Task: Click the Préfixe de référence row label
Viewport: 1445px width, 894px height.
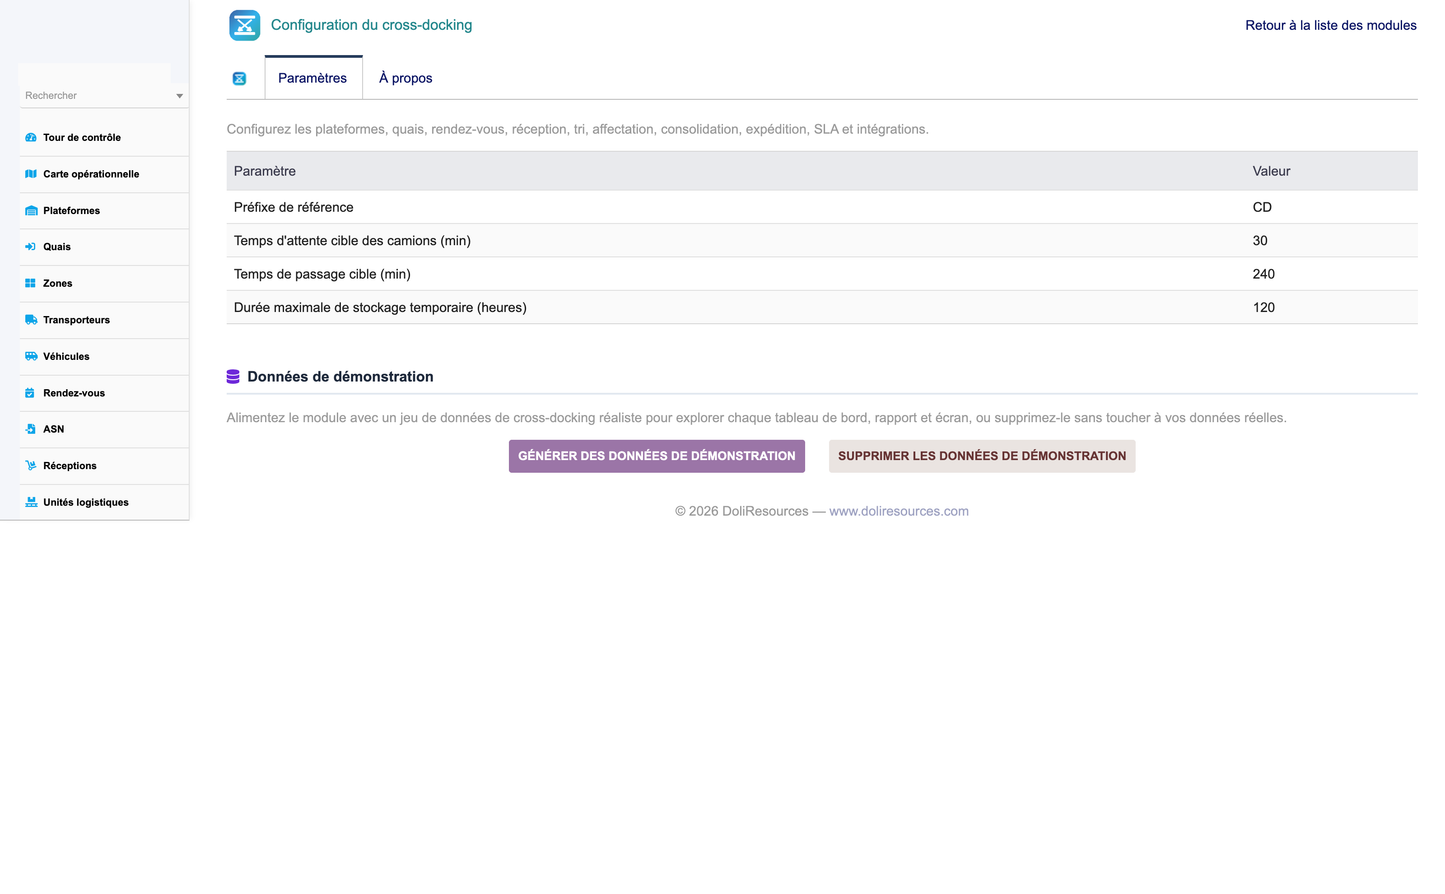Action: point(293,207)
